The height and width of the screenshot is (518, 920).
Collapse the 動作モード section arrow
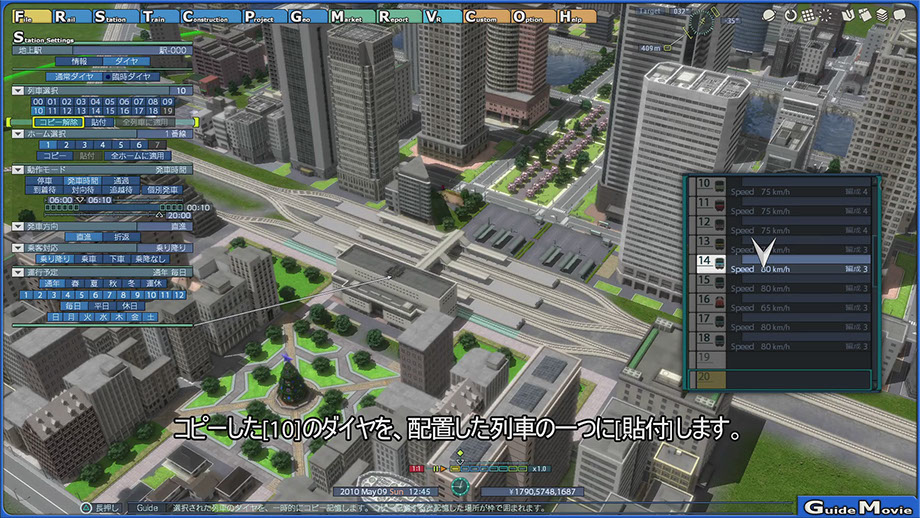click(18, 170)
